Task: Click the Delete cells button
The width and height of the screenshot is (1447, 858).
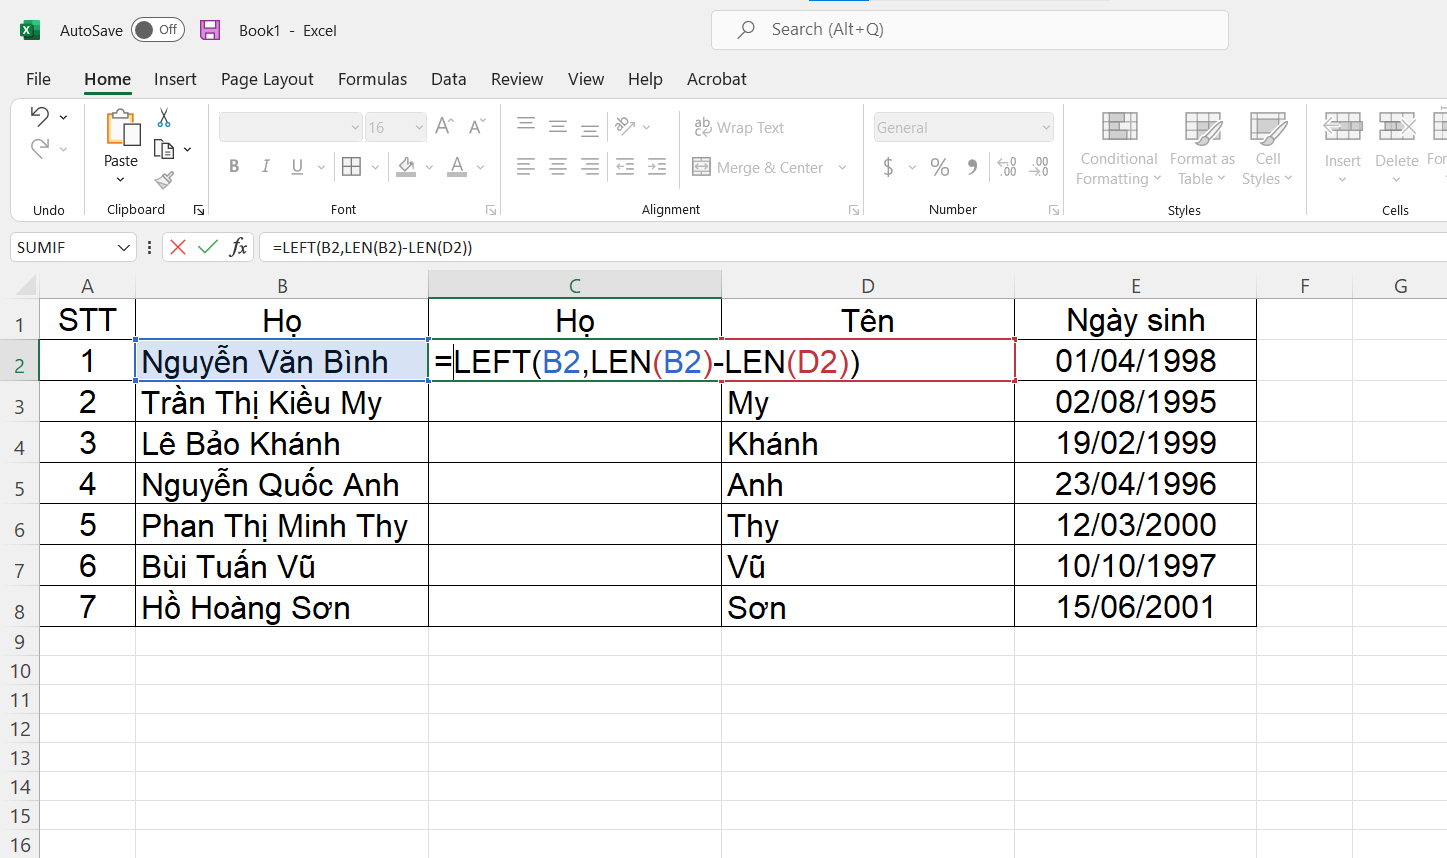Action: [x=1396, y=149]
